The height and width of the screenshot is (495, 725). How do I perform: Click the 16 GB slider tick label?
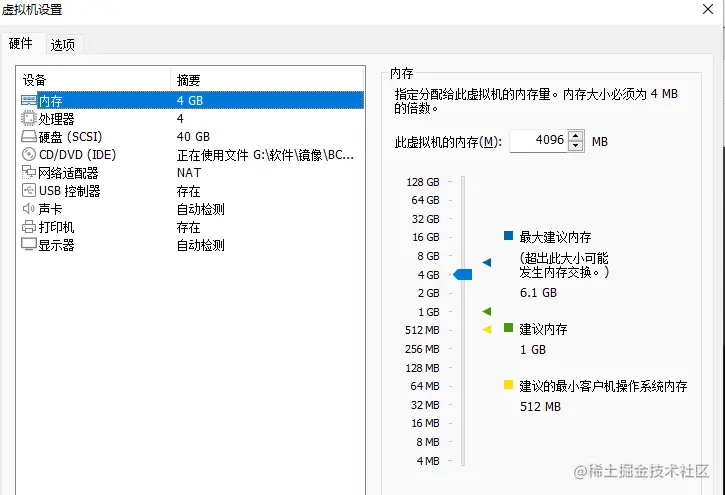(426, 237)
